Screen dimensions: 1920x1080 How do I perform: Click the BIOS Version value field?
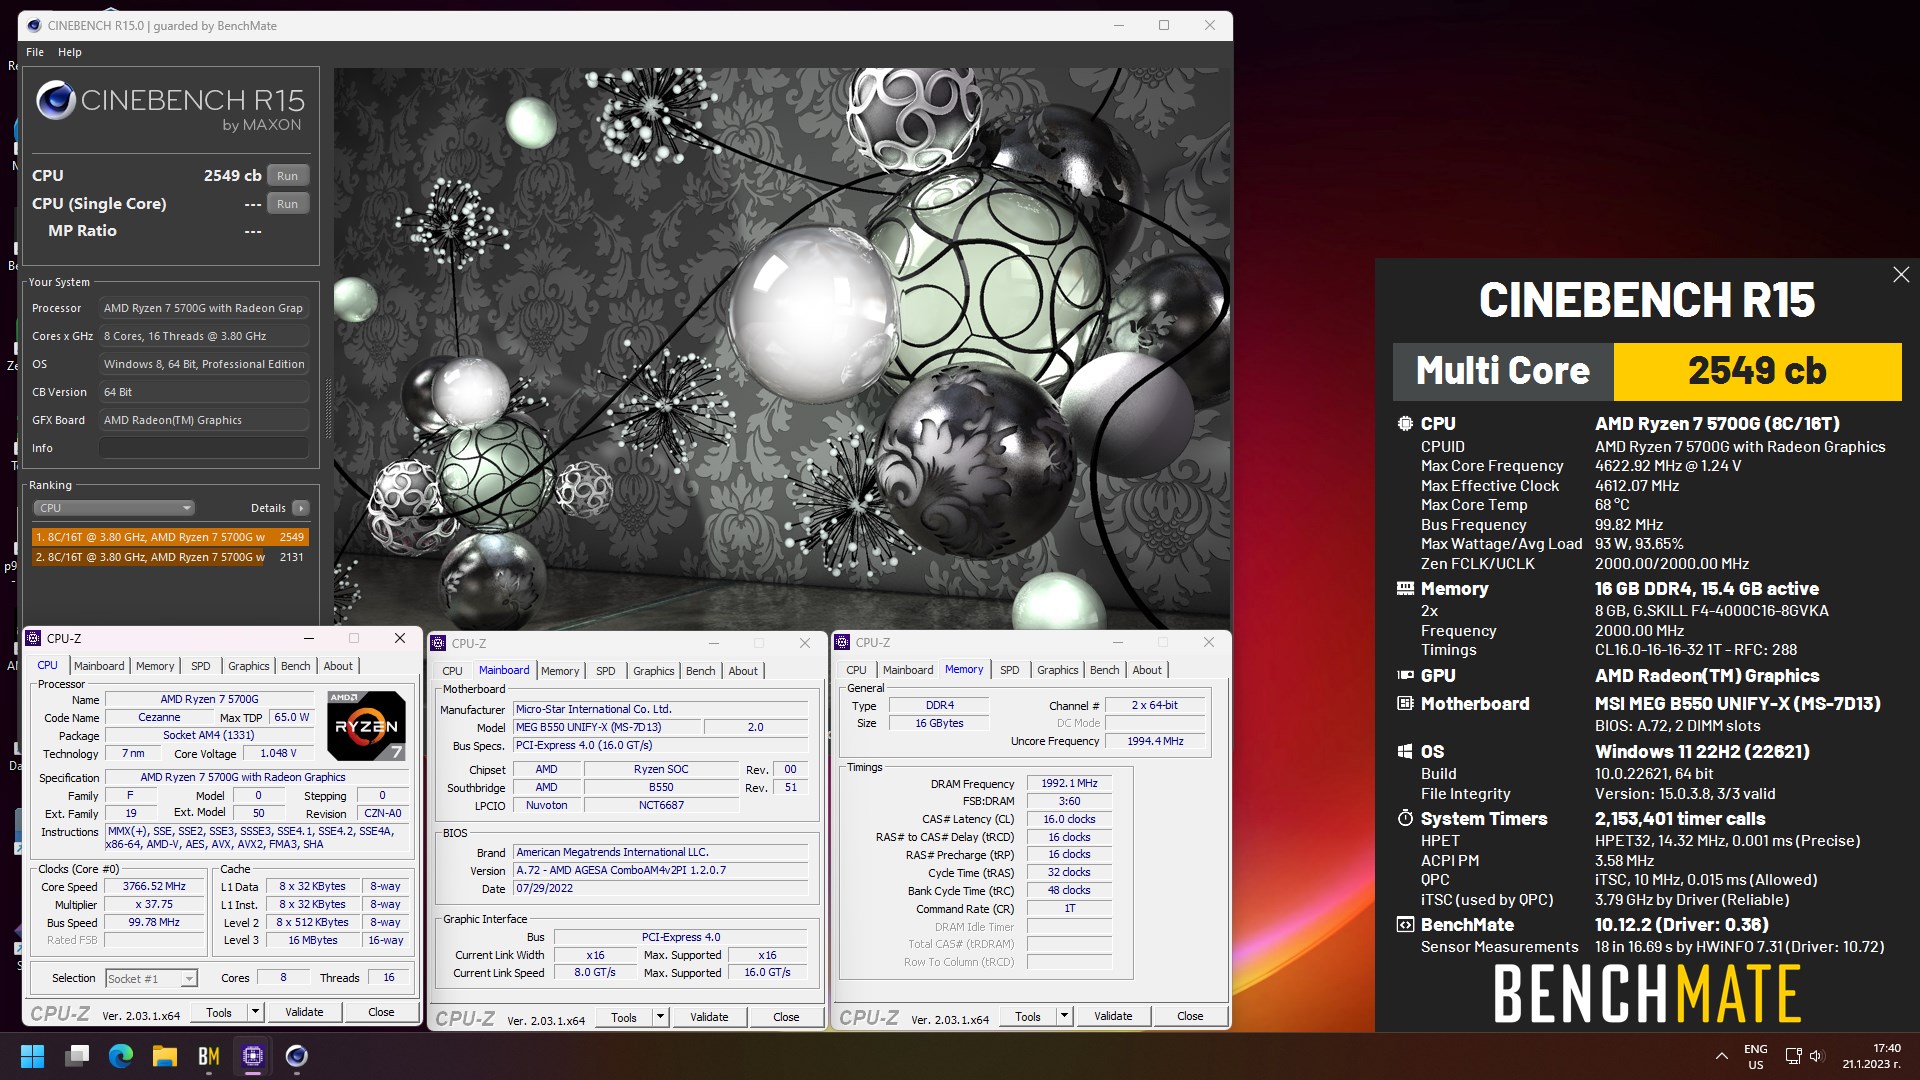[x=660, y=870]
